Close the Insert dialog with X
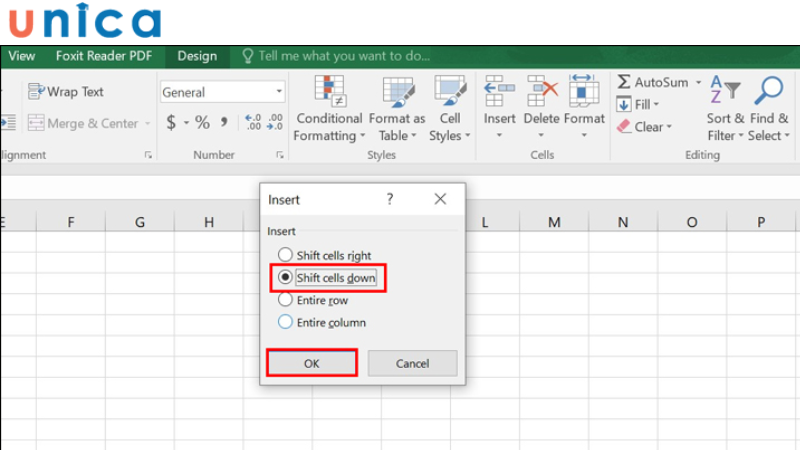 click(440, 199)
